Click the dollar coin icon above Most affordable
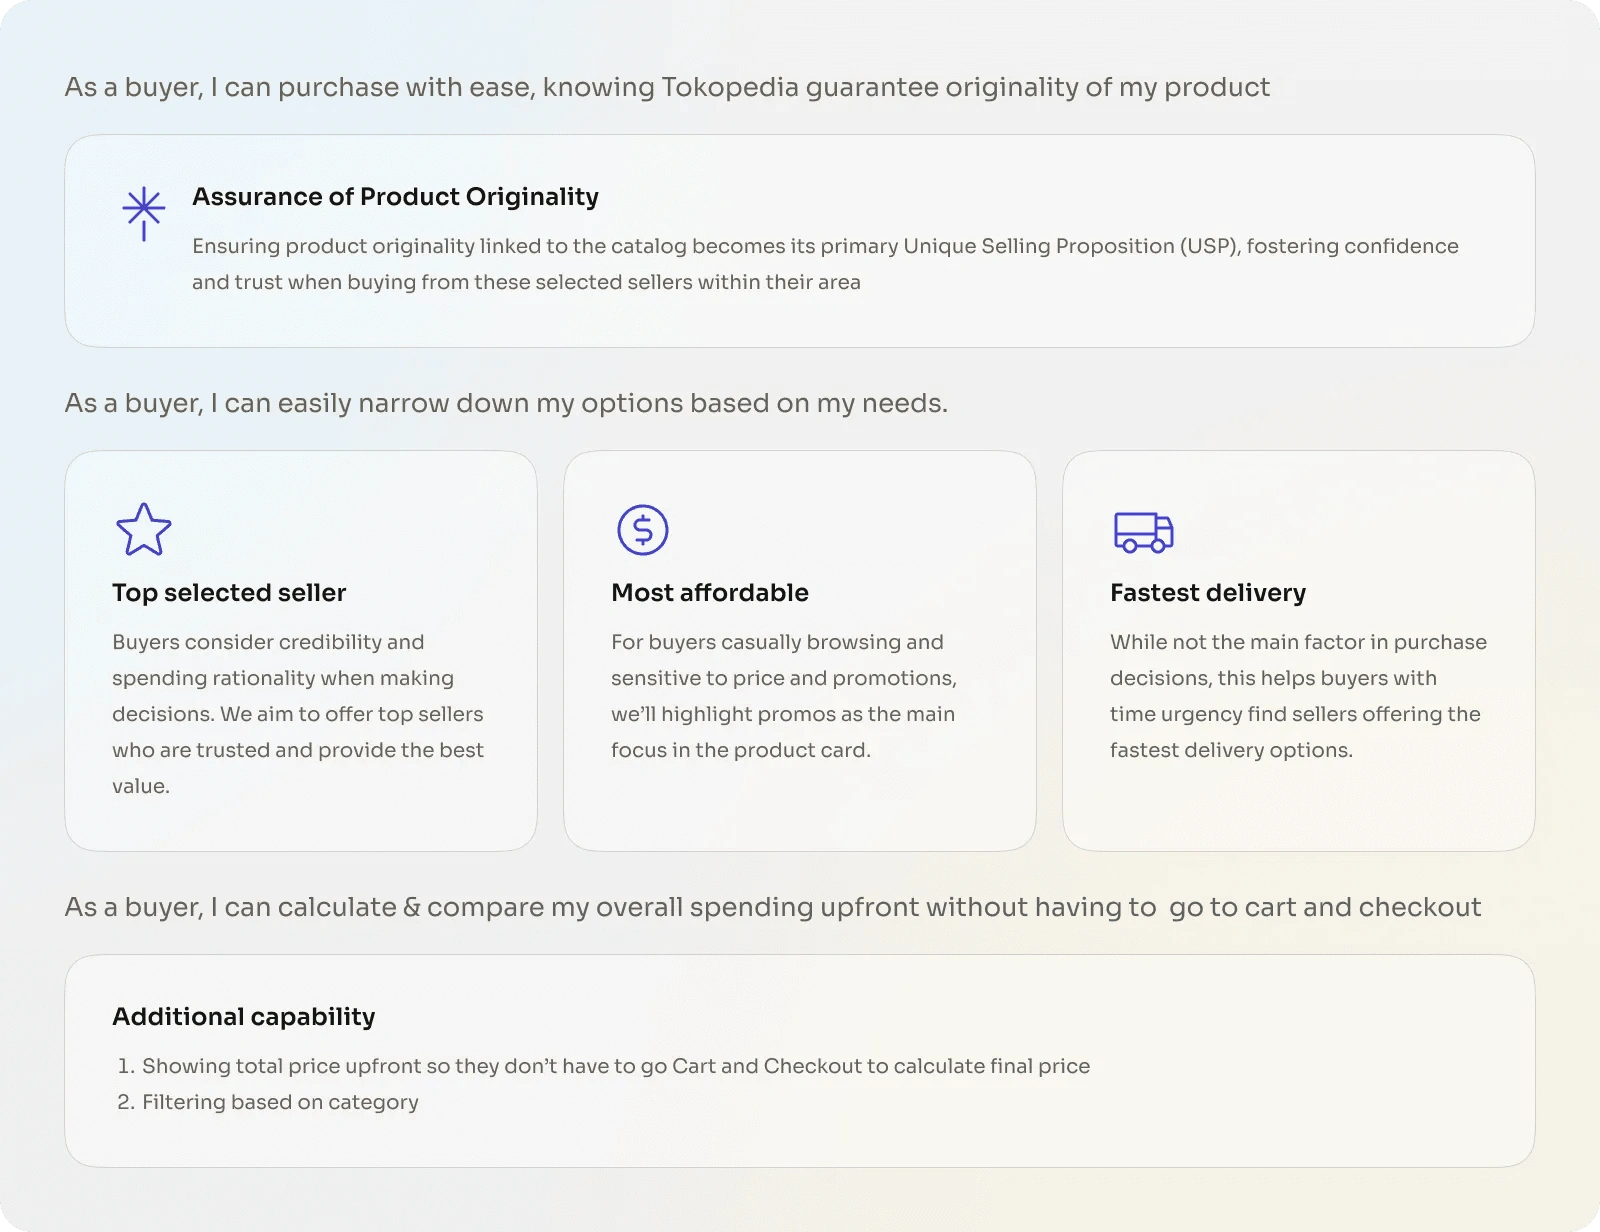The image size is (1600, 1232). (x=642, y=530)
